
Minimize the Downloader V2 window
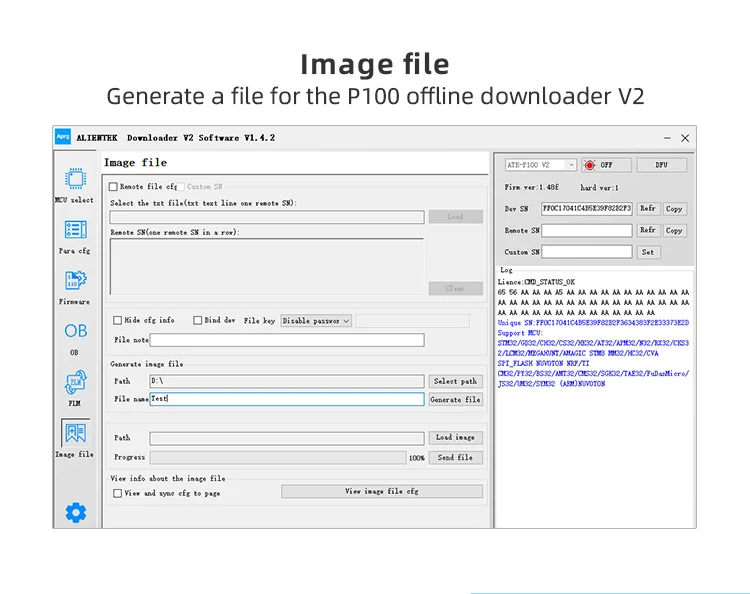click(x=667, y=138)
